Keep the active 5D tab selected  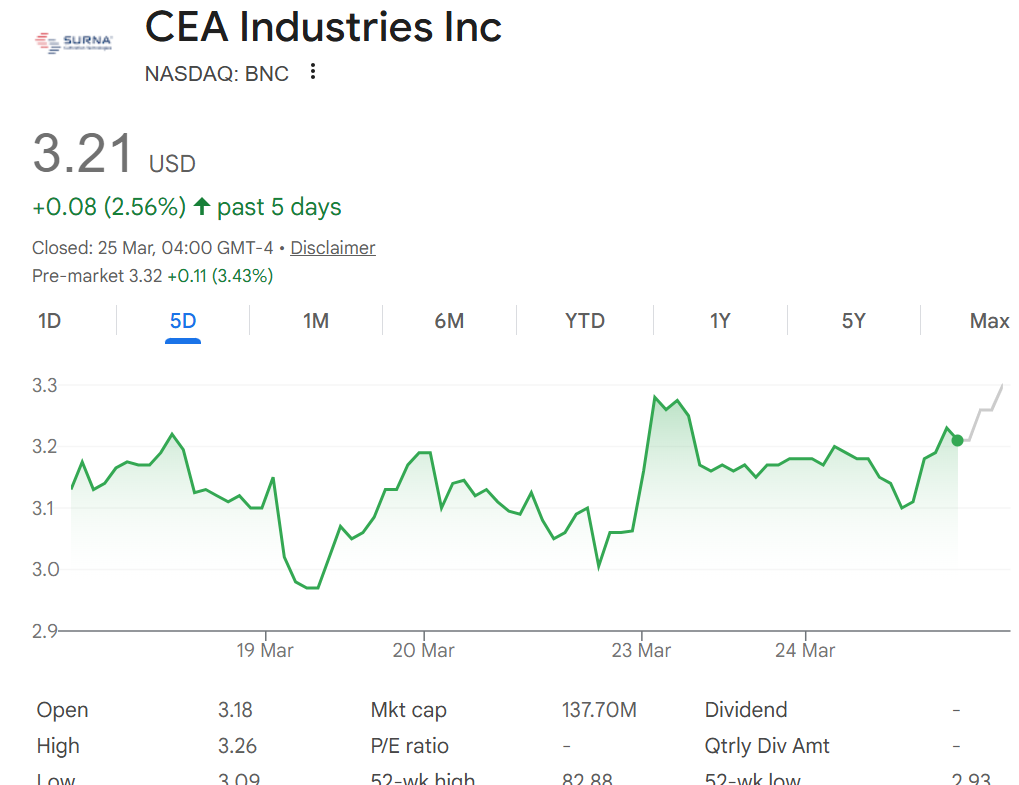(x=181, y=320)
